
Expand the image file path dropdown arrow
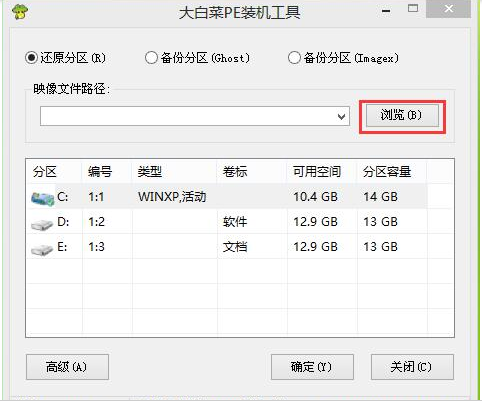(341, 117)
